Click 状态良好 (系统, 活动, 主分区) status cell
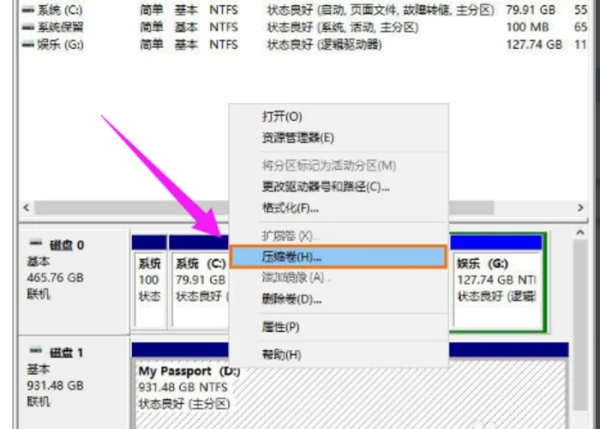Screen dimensions: 600x429 pyautogui.click(x=343, y=28)
